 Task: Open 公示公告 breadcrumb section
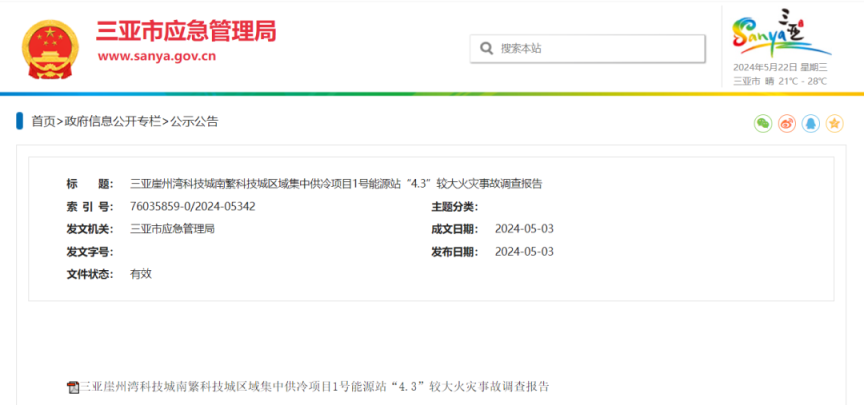193,121
